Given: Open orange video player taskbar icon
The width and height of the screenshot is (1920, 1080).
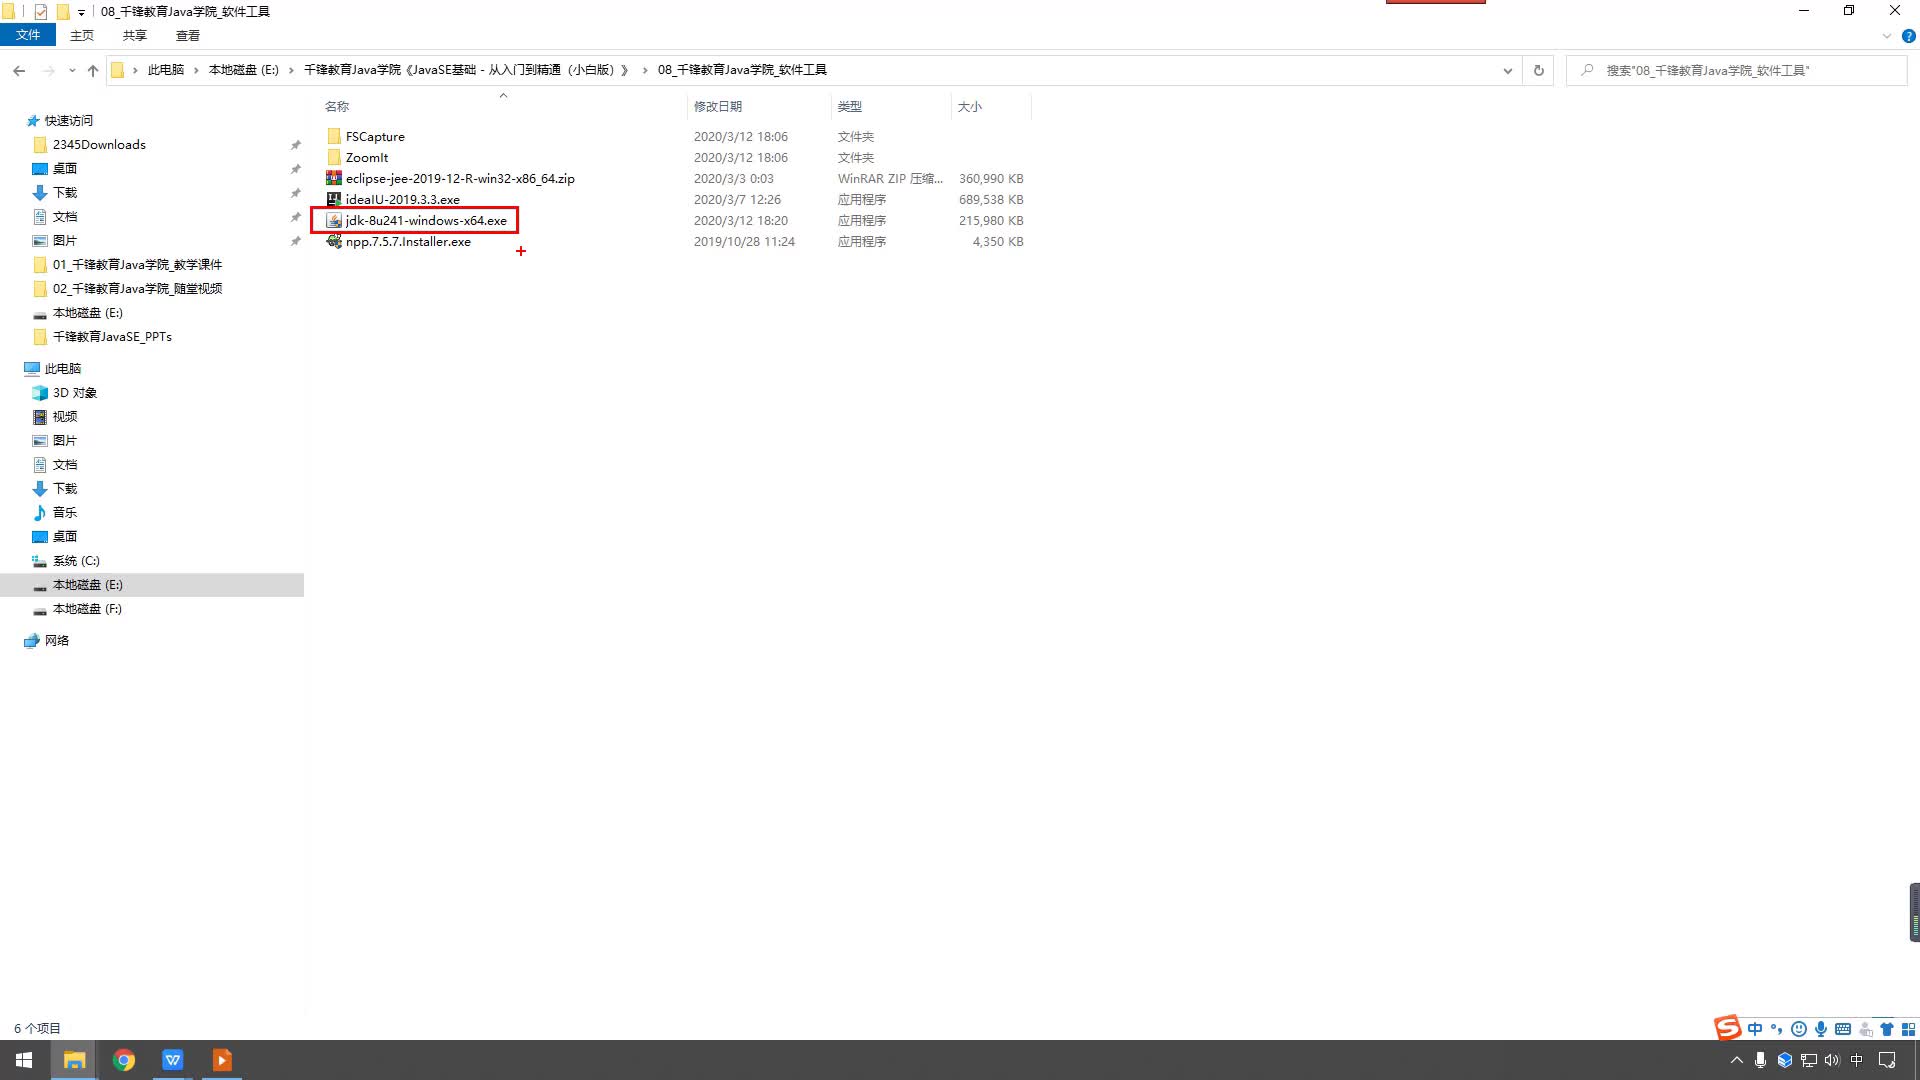Looking at the screenshot, I should tap(222, 1060).
